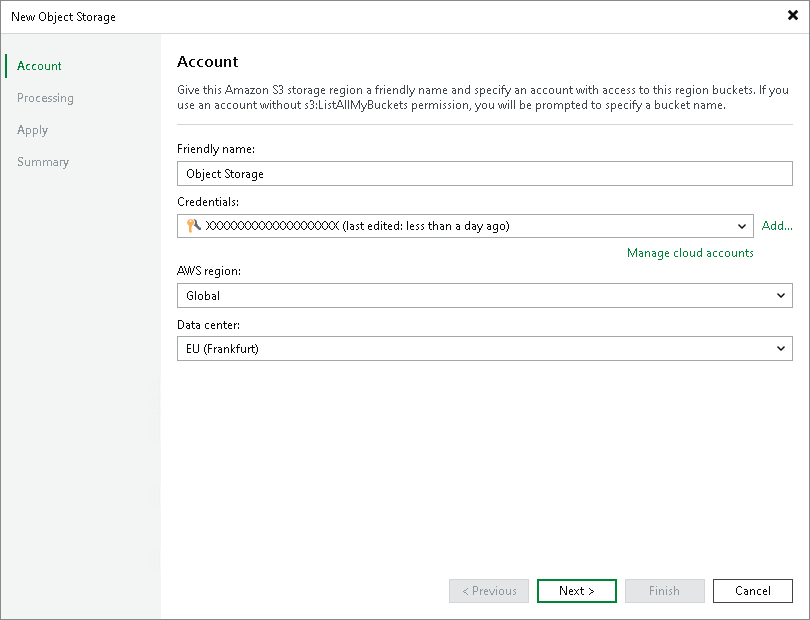Open the Credentials dropdown arrow
Screen dimensions: 810x620
pos(742,226)
